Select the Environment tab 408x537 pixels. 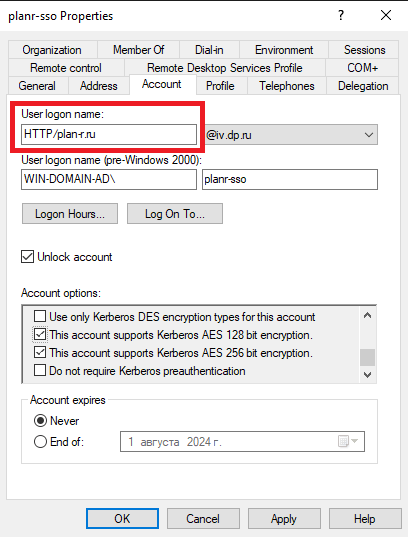tap(284, 50)
